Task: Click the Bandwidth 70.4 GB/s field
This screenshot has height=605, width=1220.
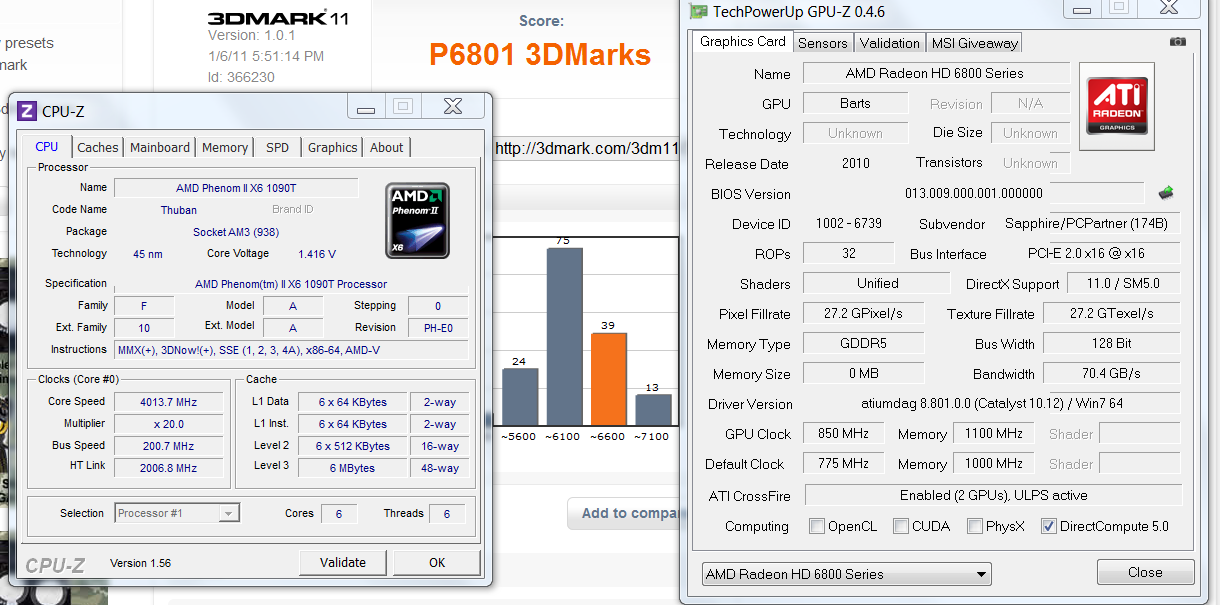Action: point(1111,373)
